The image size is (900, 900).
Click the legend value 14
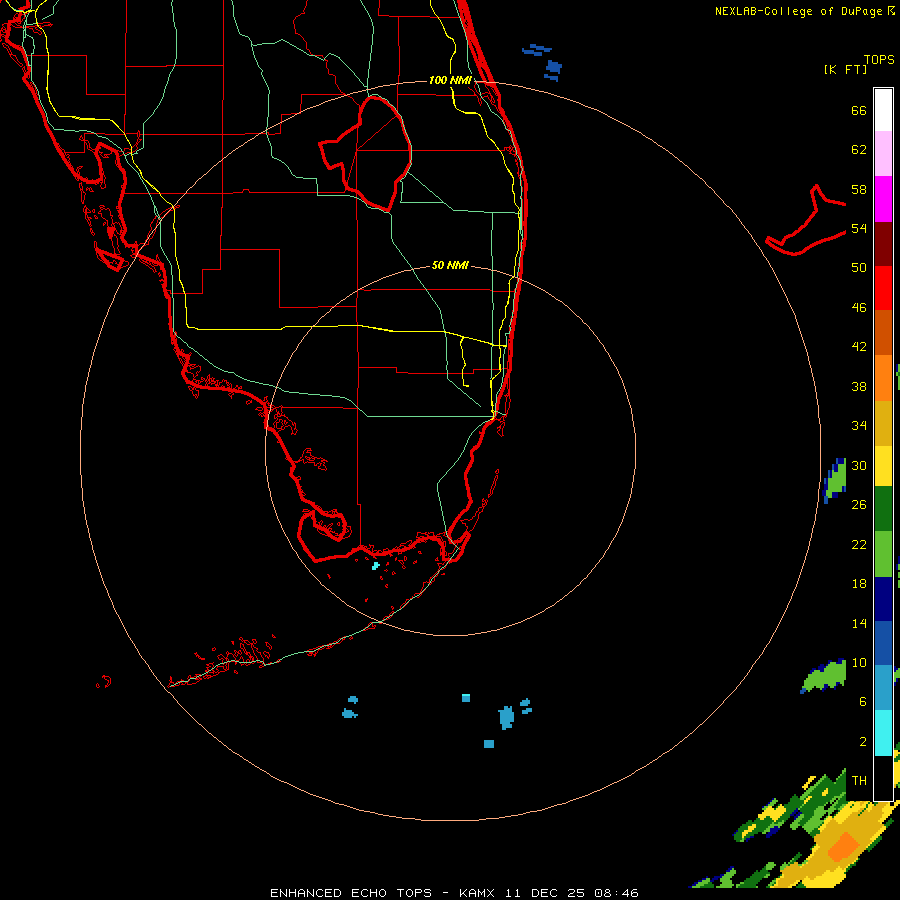859,623
